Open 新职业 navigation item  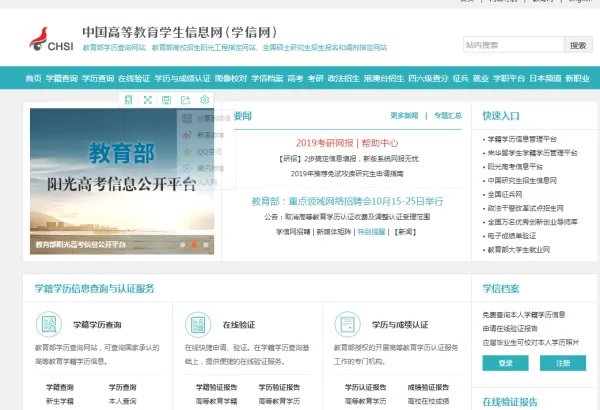coord(577,78)
